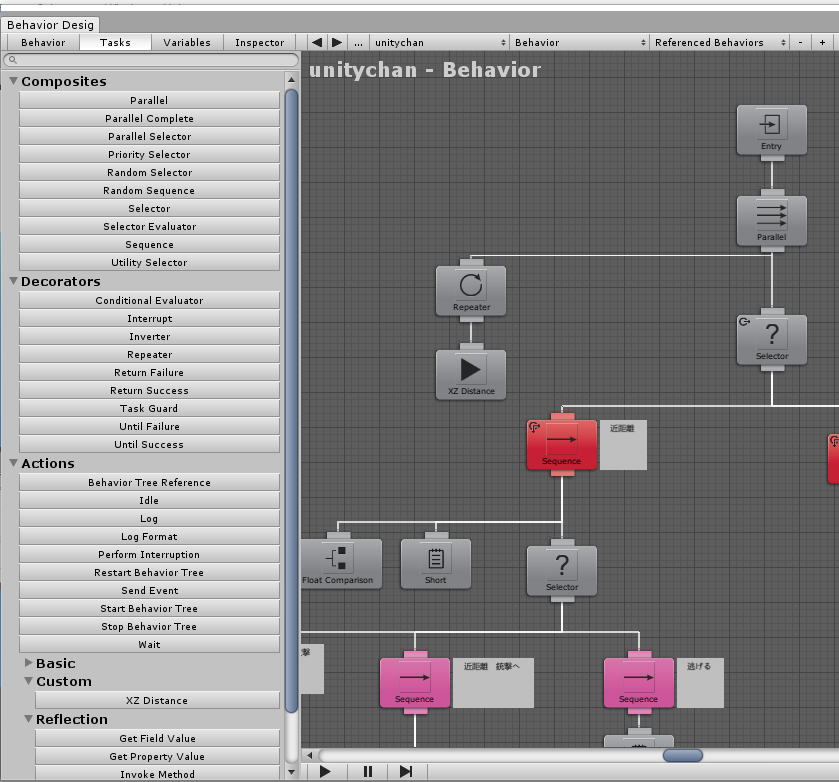The image size is (839, 782).
Task: Collapse the Decorators category
Action: pos(14,281)
